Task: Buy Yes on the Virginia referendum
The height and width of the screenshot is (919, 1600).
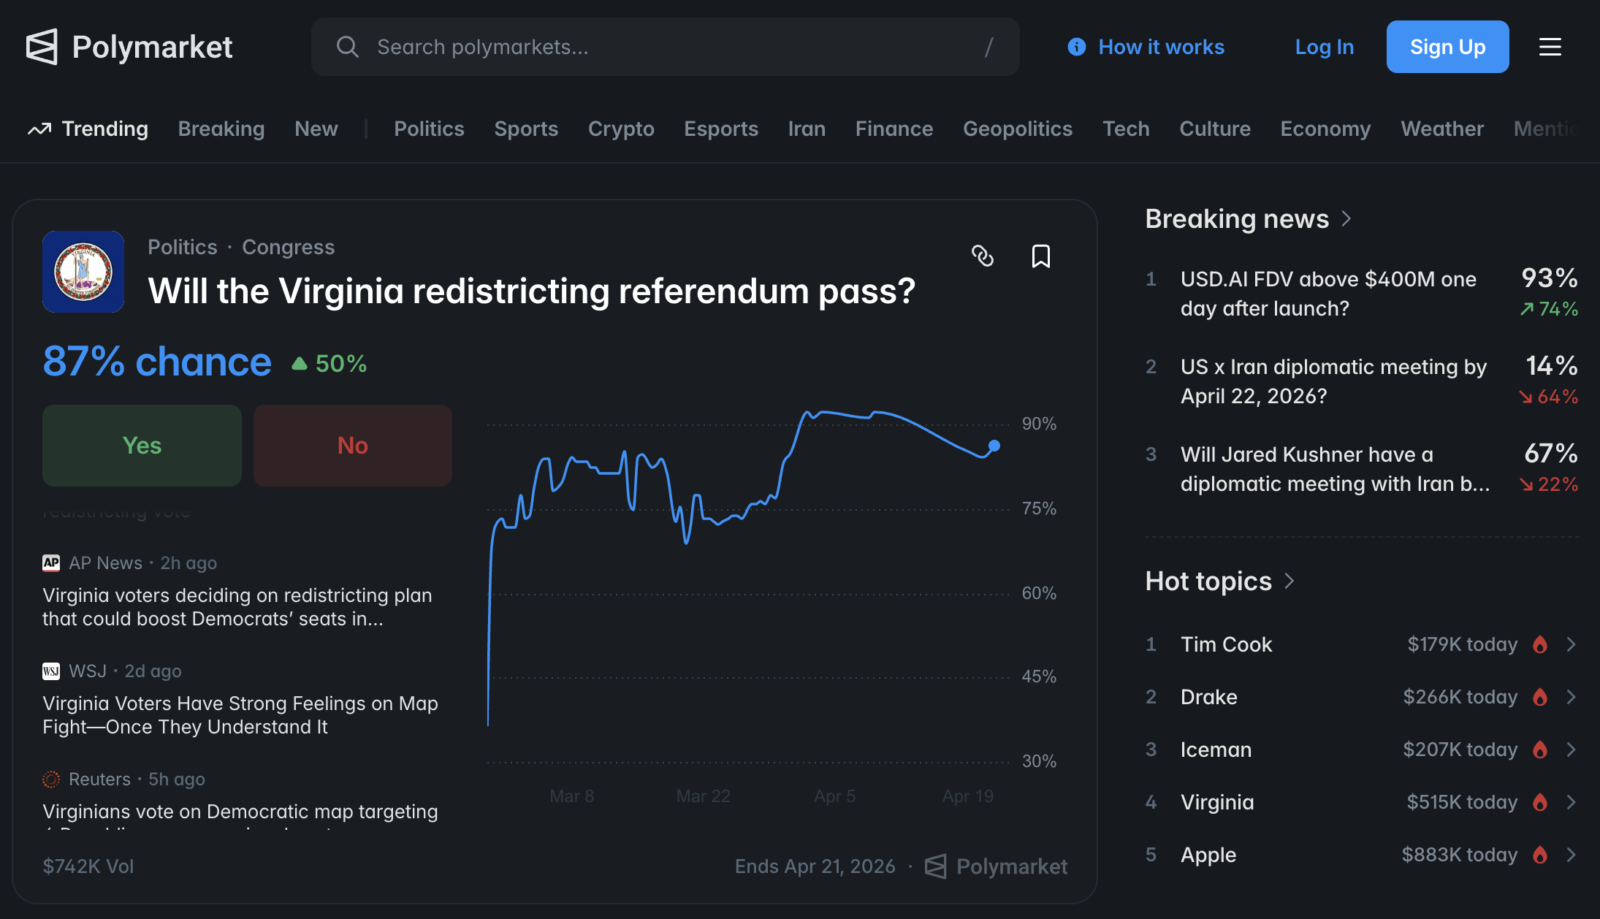Action: point(142,446)
